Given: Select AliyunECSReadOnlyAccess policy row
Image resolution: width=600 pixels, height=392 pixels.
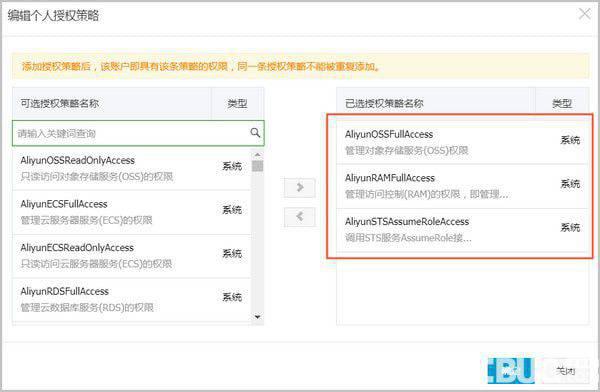Looking at the screenshot, I should pyautogui.click(x=132, y=256).
